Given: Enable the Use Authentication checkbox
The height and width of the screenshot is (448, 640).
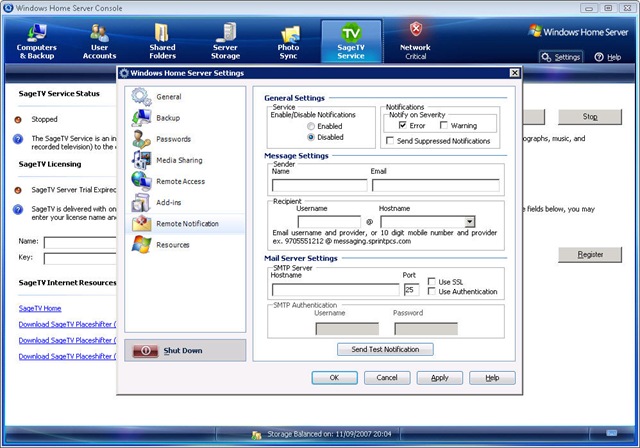Looking at the screenshot, I should point(431,291).
